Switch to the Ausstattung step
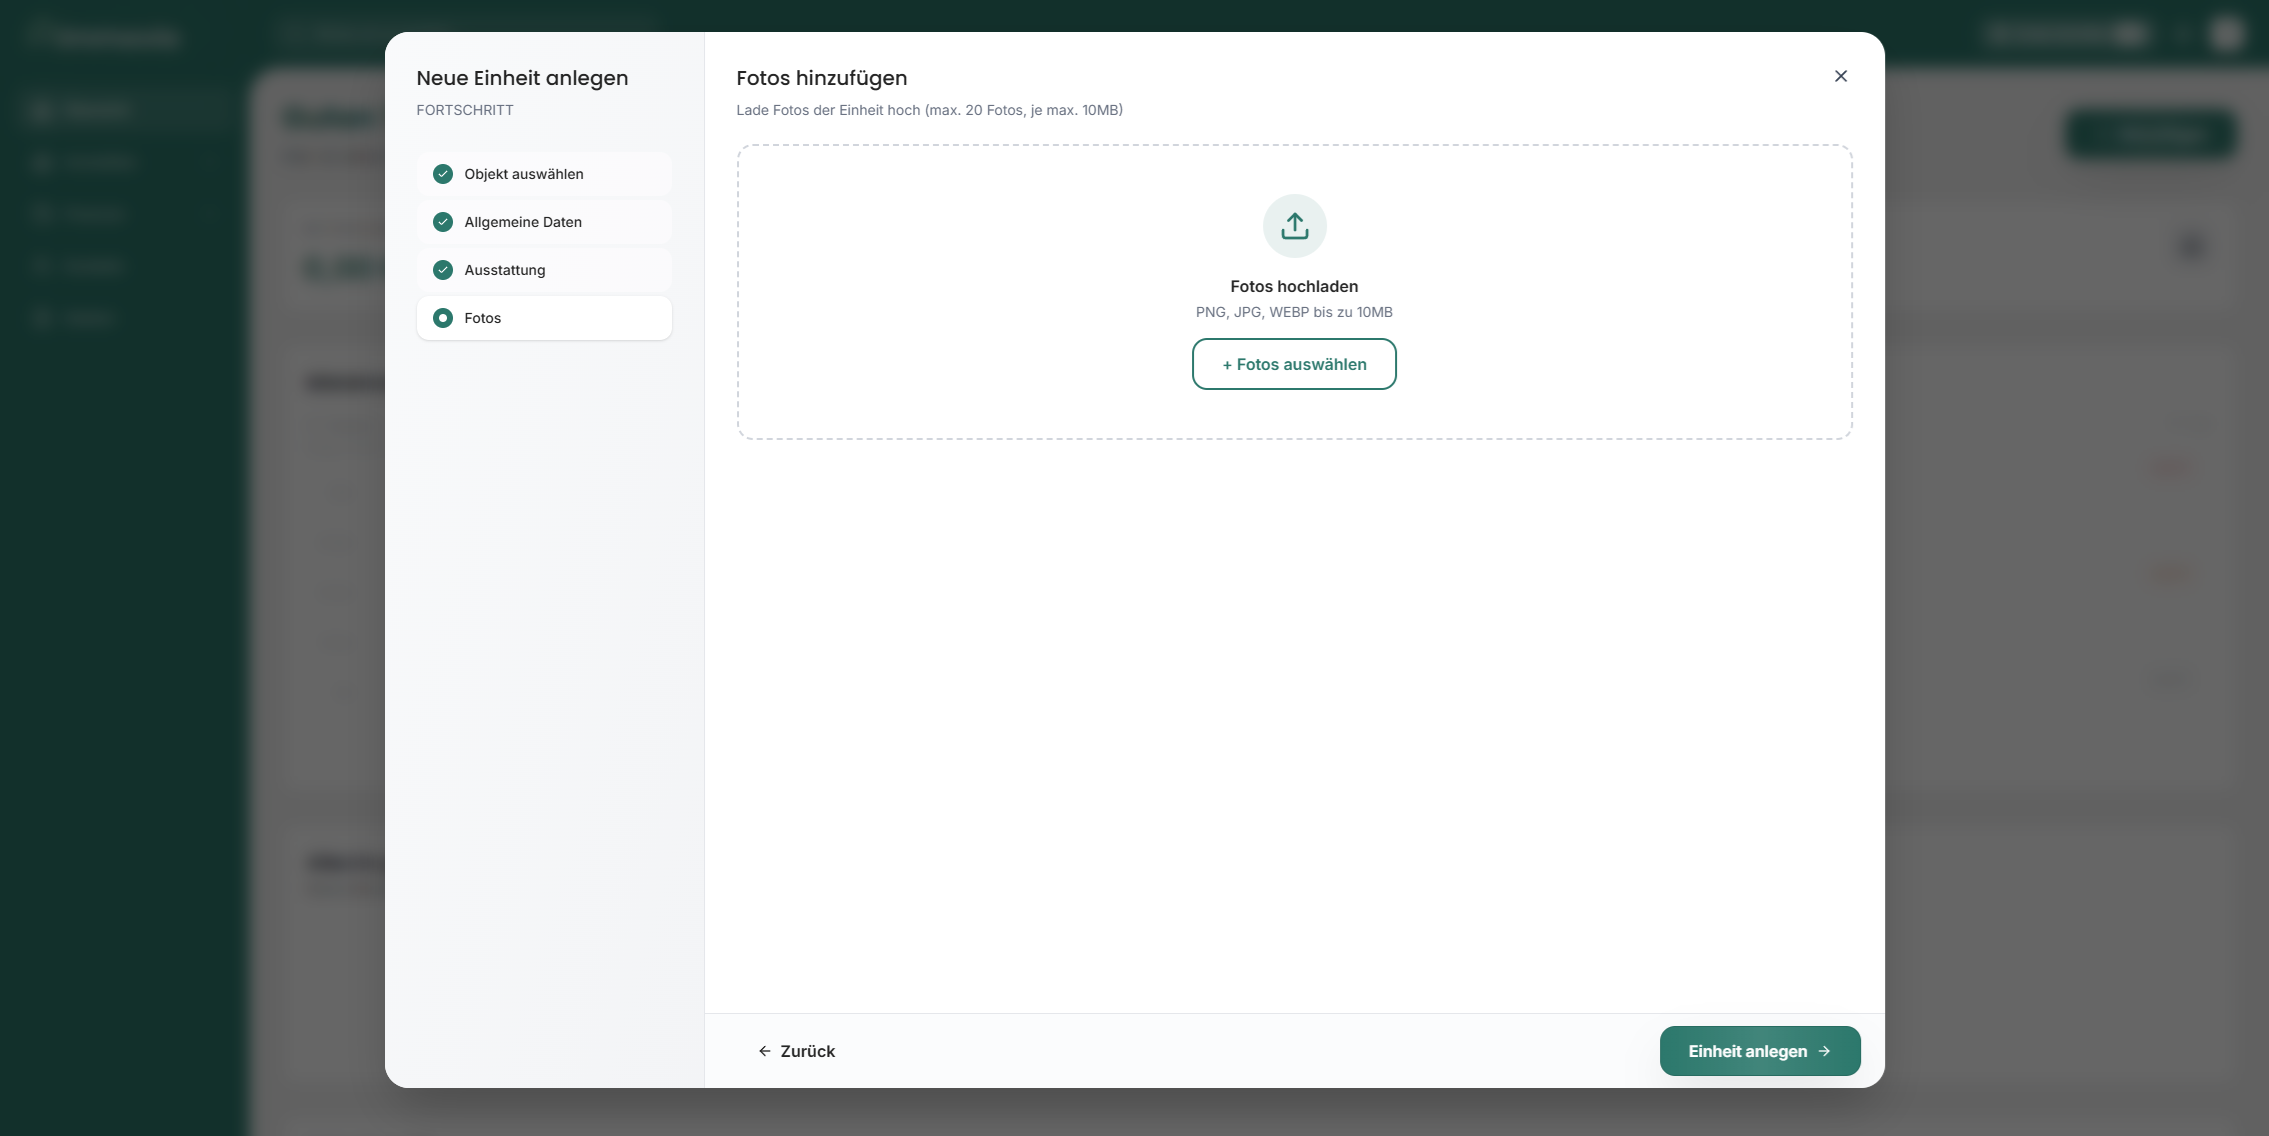This screenshot has height=1136, width=2269. point(544,270)
